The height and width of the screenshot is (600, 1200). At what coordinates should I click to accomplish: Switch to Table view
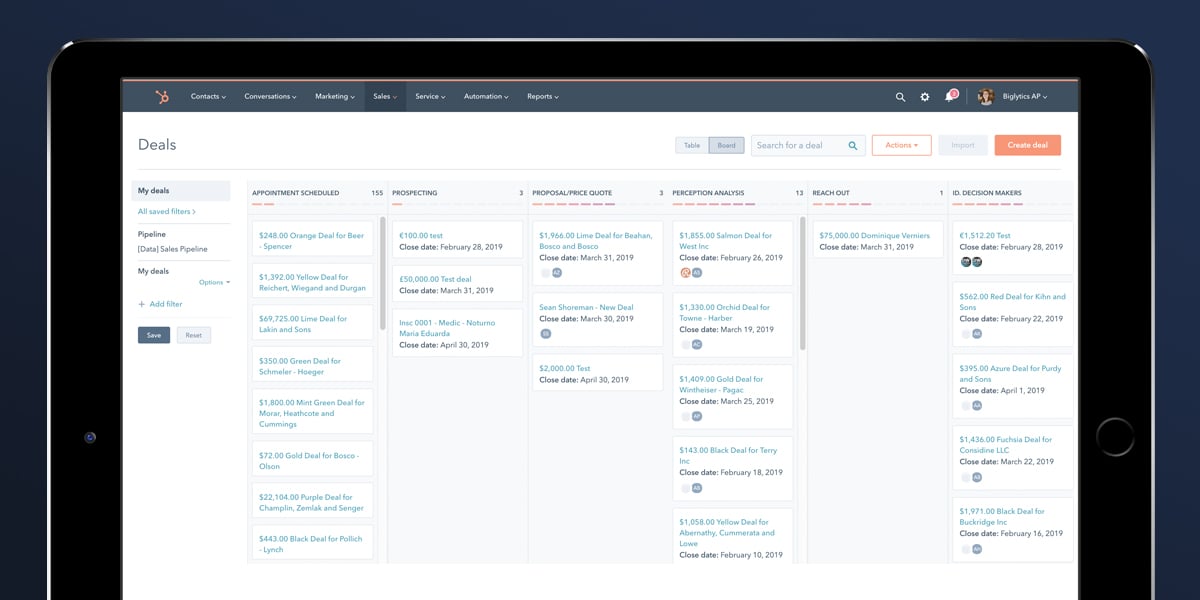click(692, 146)
